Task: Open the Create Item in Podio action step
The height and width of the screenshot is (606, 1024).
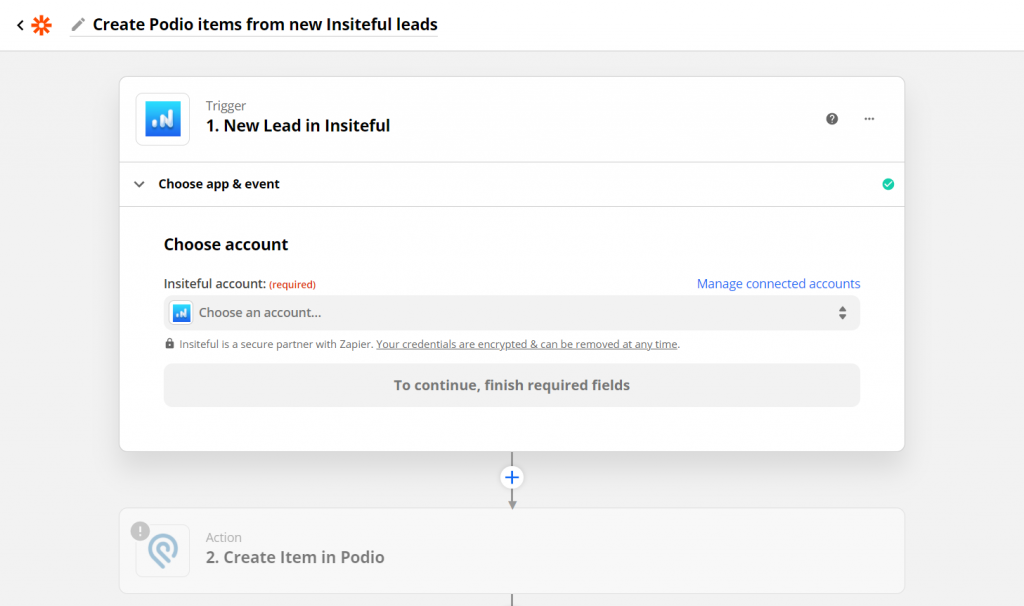Action: [x=511, y=550]
